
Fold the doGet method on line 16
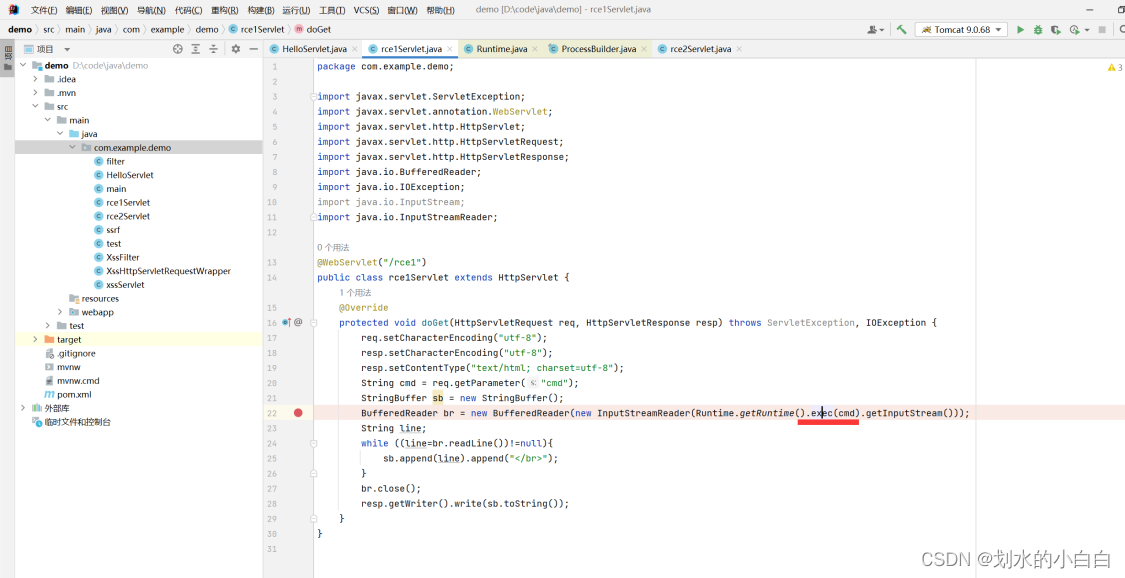314,323
